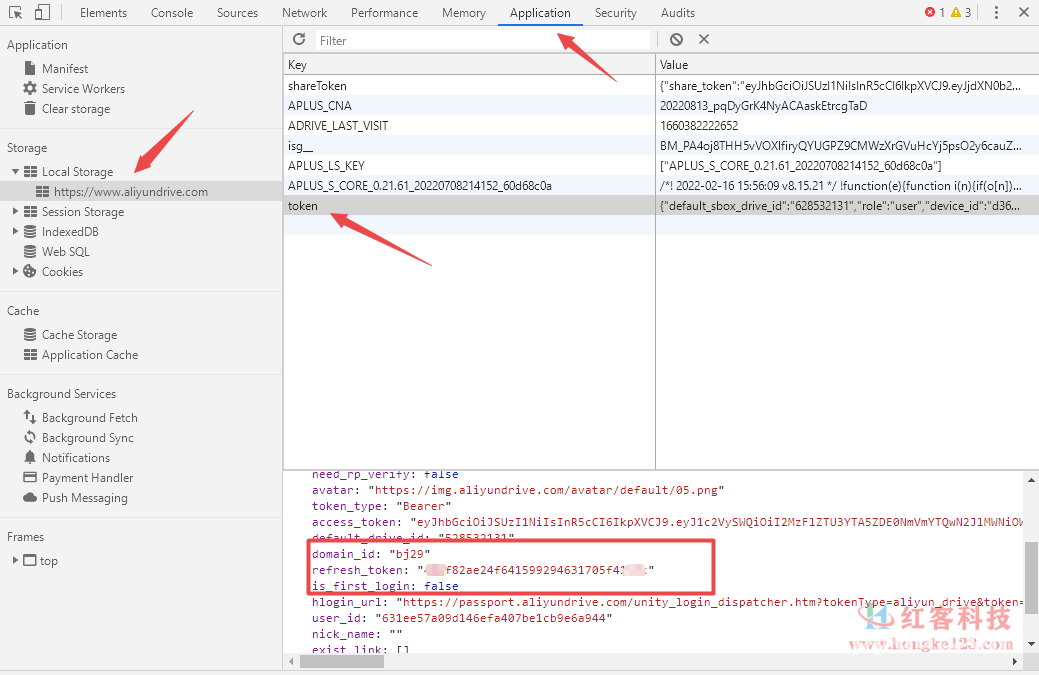Open the Network tab
Image resolution: width=1039 pixels, height=675 pixels.
tap(304, 13)
